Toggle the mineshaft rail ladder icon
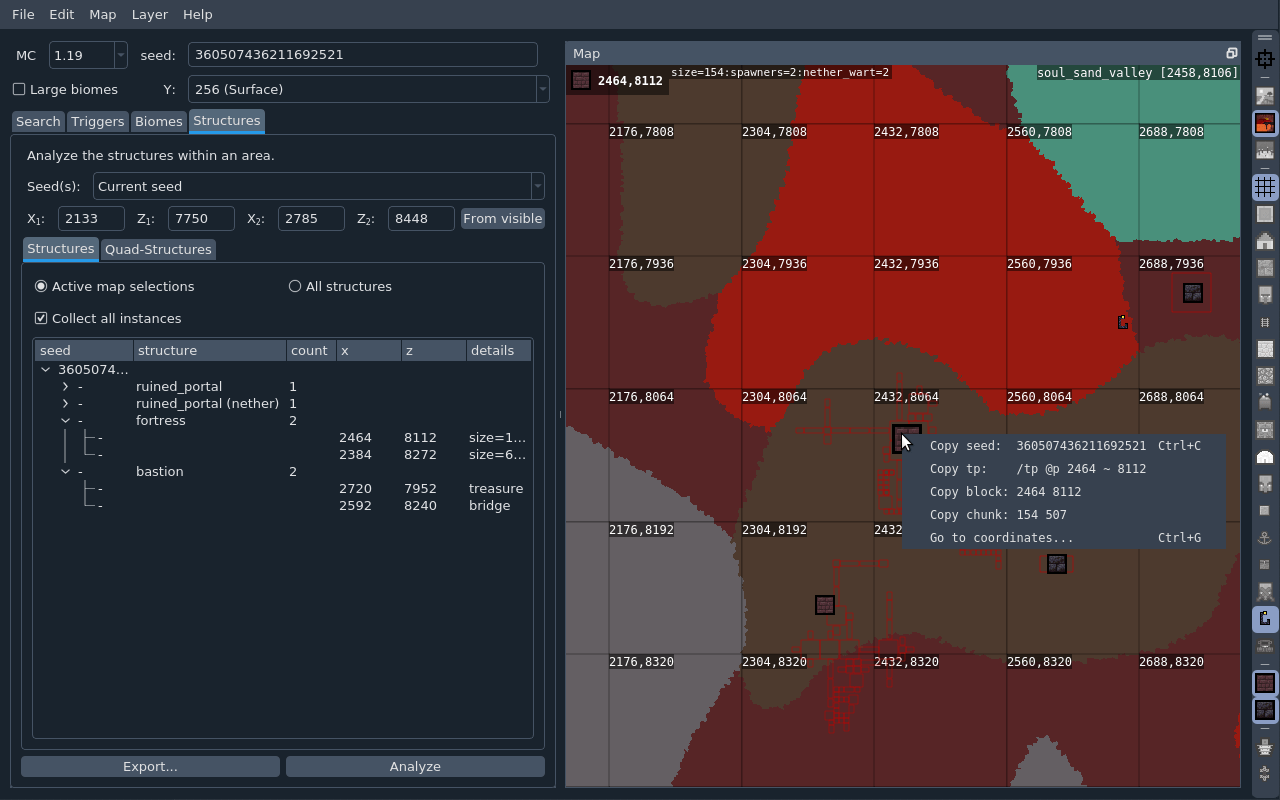Image resolution: width=1280 pixels, height=800 pixels. 1265,322
